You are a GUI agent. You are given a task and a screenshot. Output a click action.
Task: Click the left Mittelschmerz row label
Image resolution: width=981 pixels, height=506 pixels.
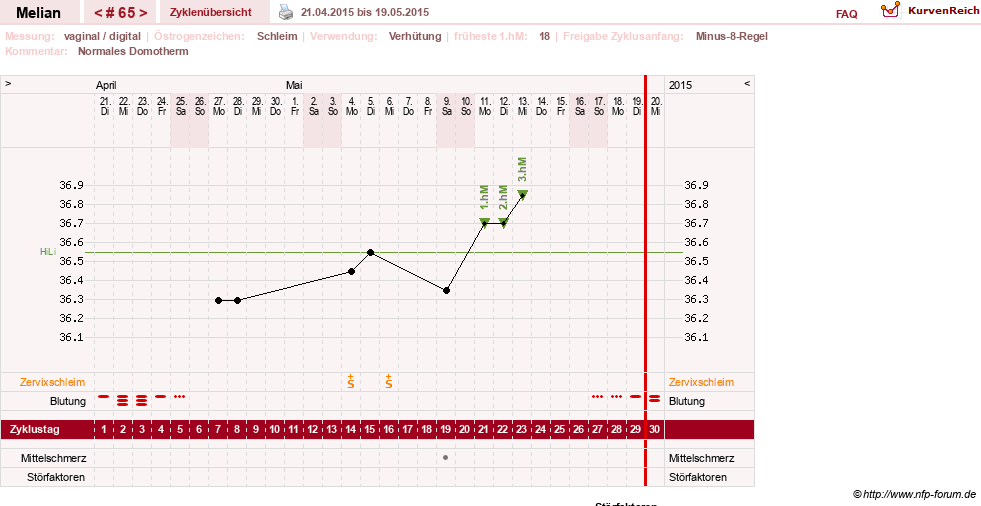click(53, 458)
